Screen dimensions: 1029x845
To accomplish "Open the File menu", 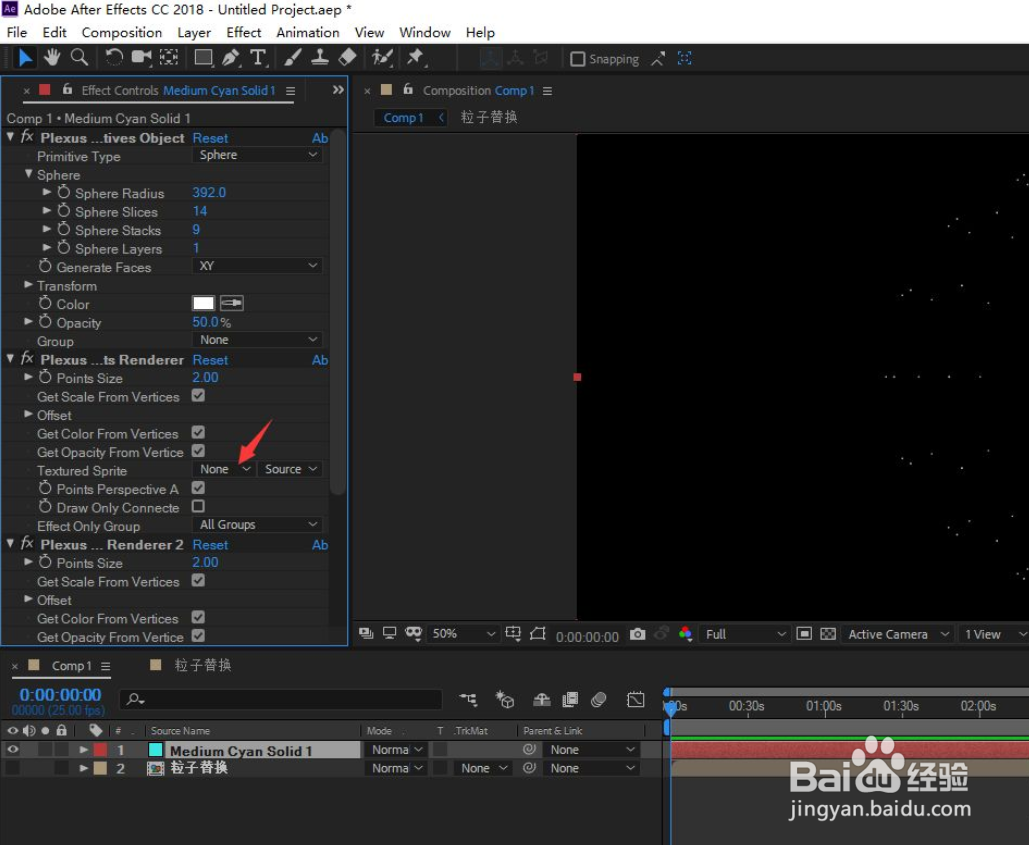I will pos(16,32).
